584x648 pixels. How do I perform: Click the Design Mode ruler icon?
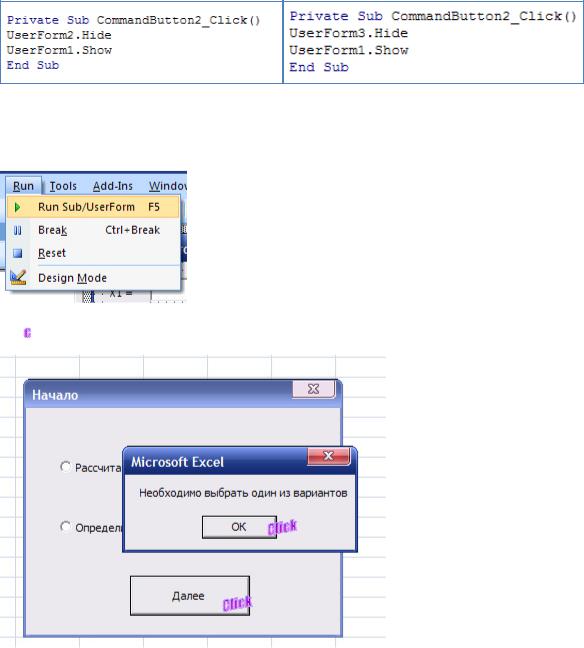coord(18,277)
